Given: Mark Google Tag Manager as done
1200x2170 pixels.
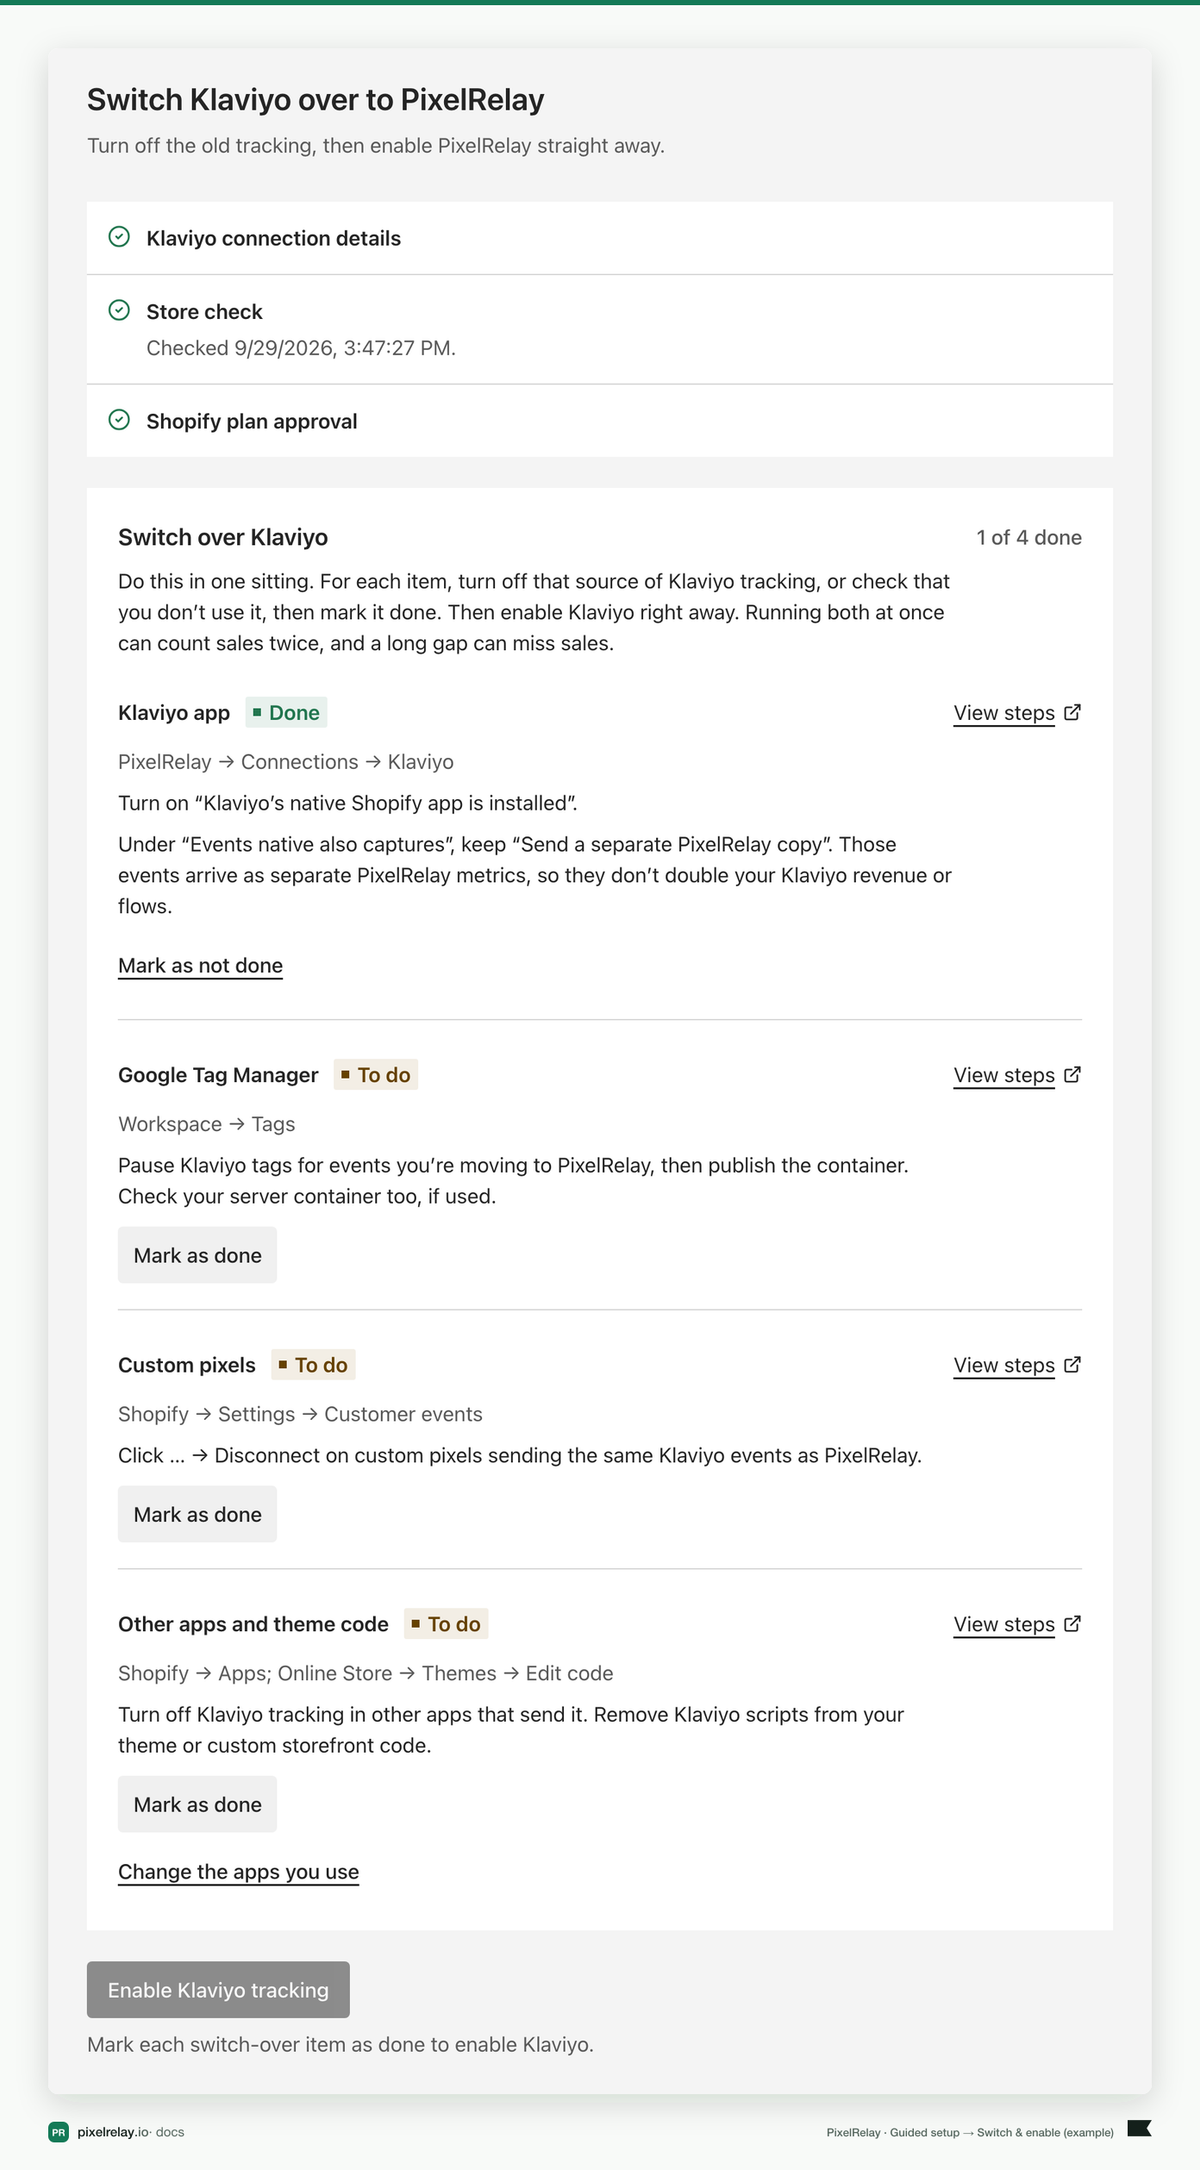Looking at the screenshot, I should tap(197, 1255).
